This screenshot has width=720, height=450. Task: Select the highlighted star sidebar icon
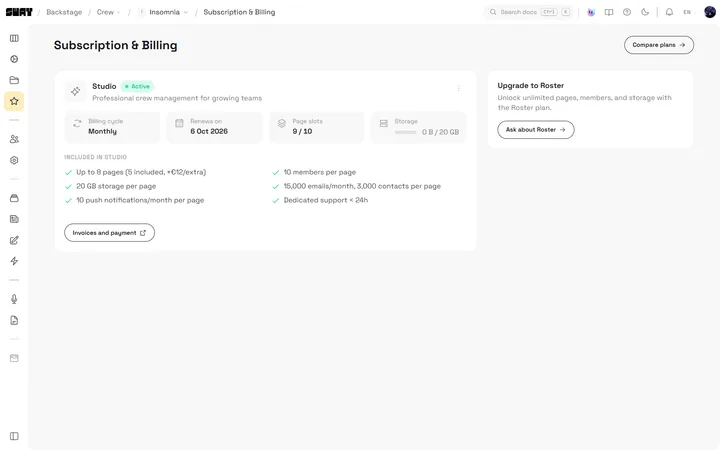pos(14,101)
